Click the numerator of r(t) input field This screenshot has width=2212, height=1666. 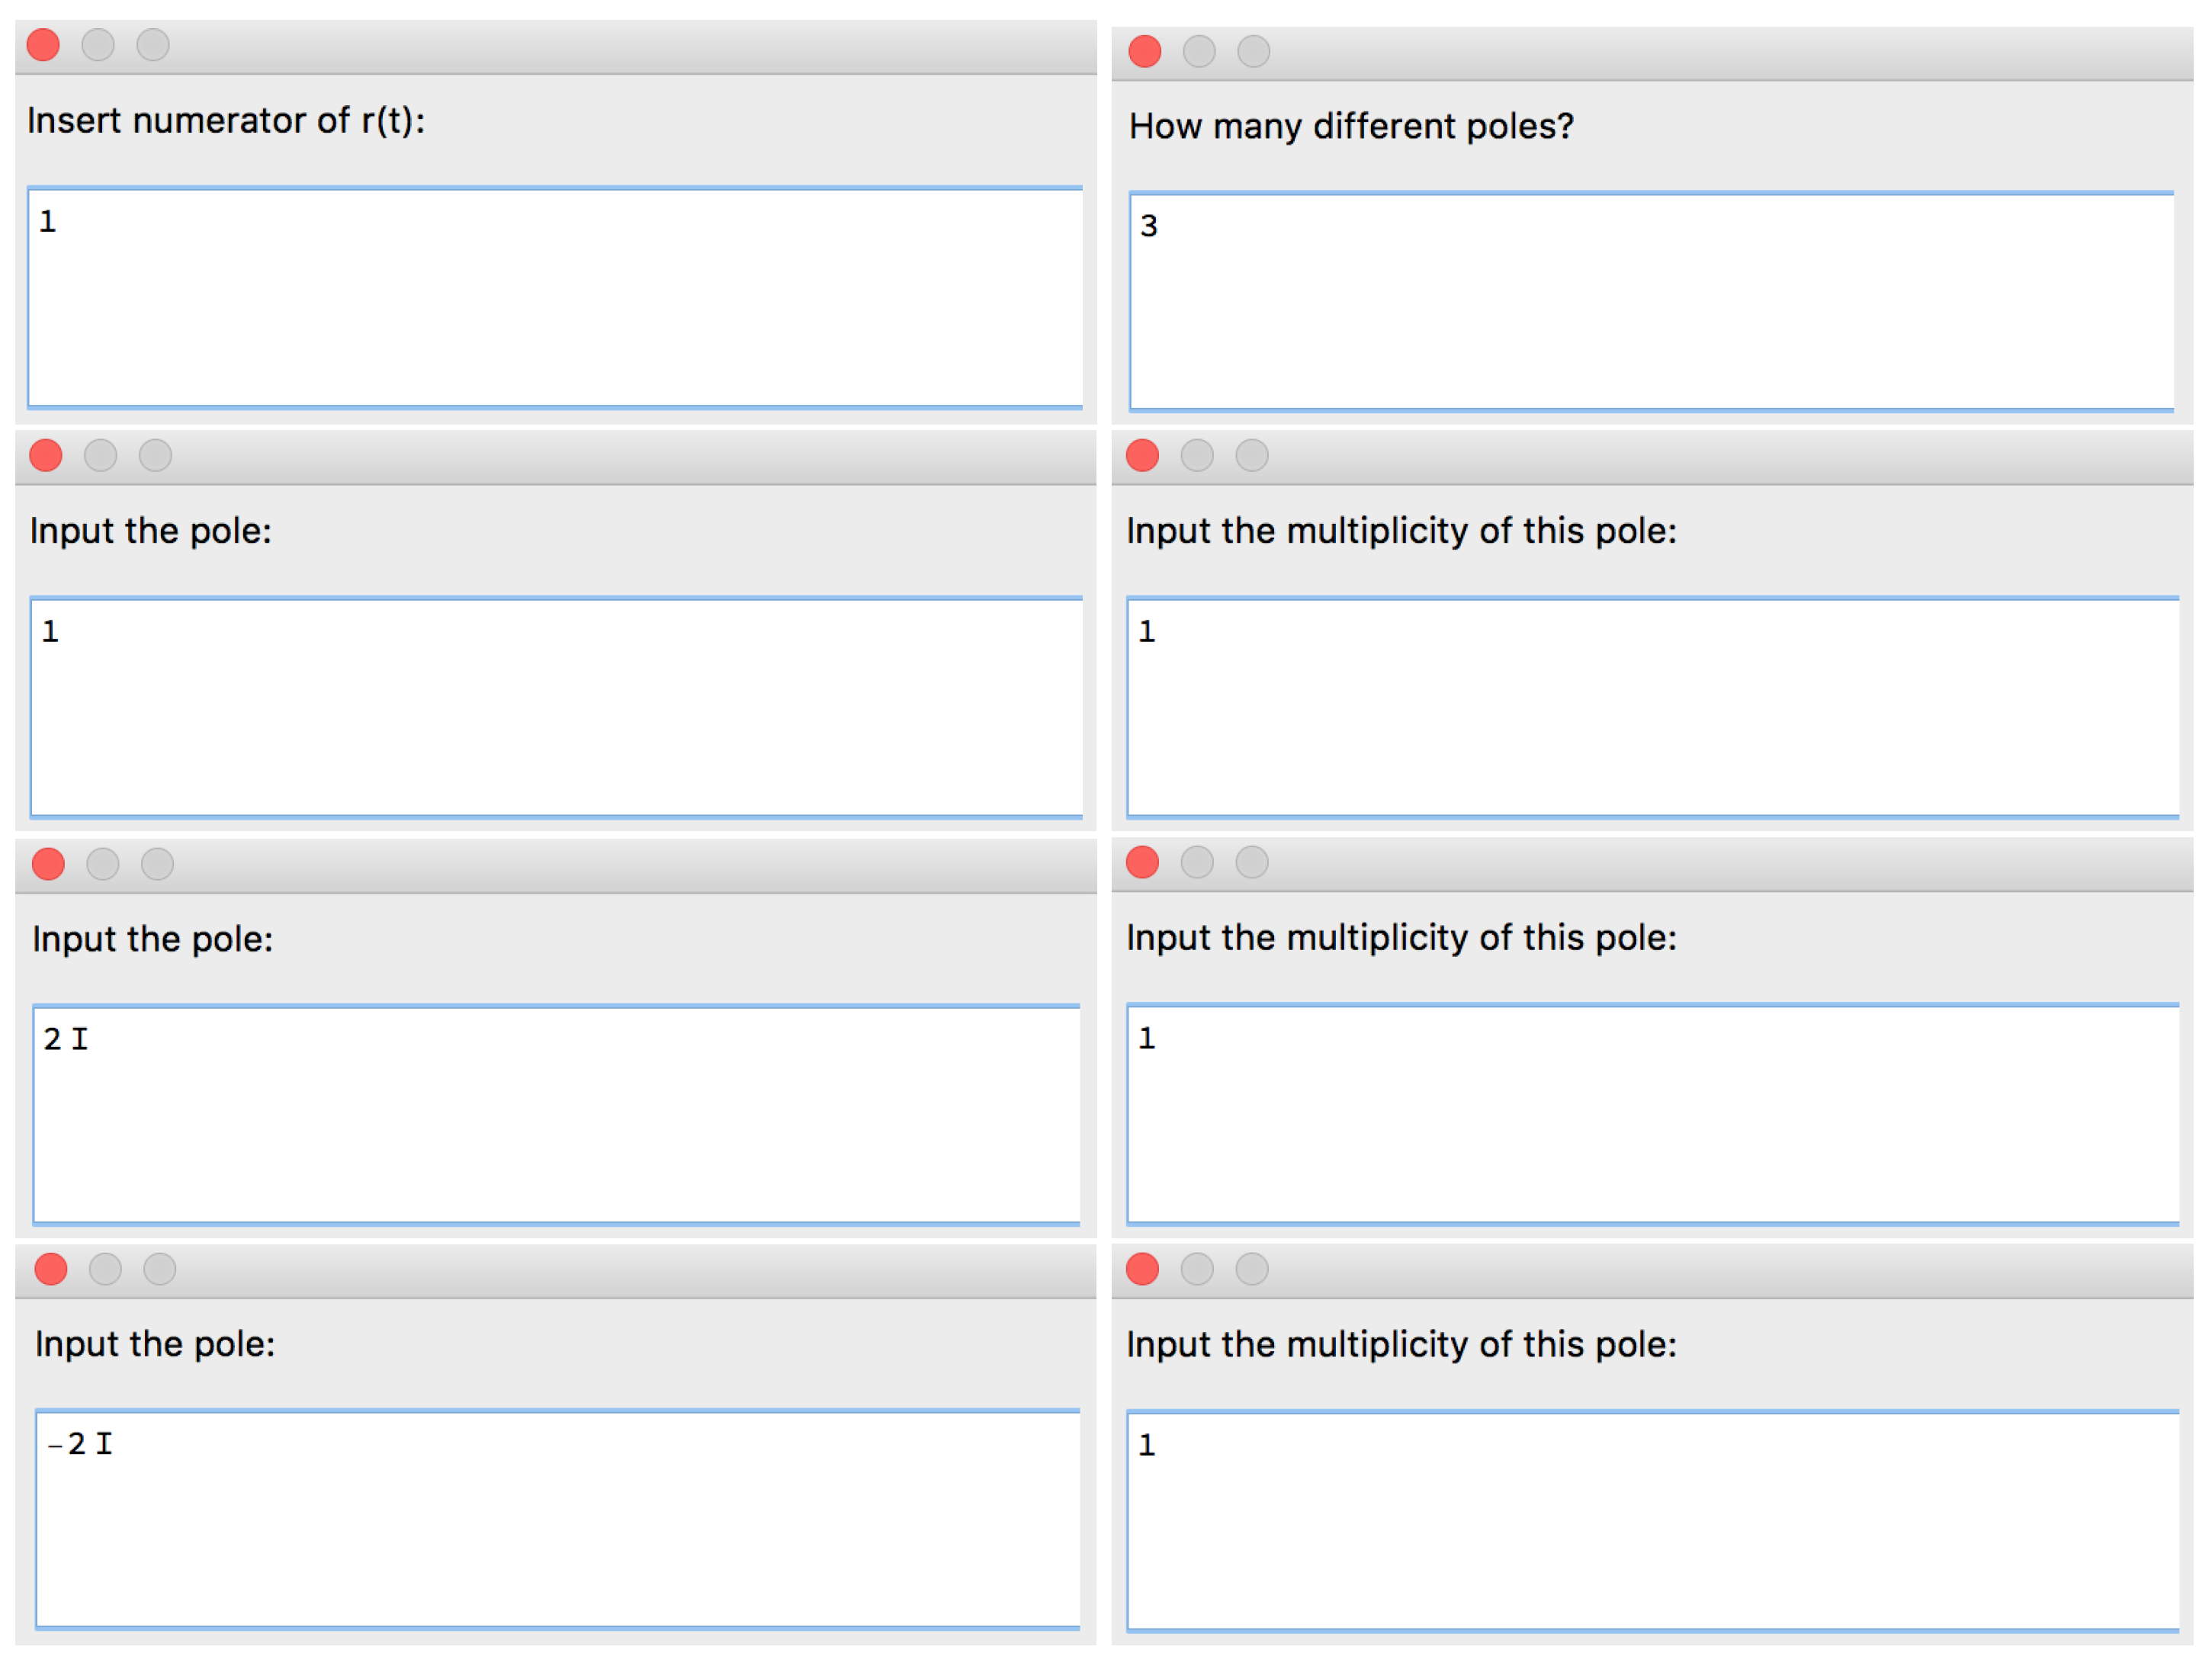[555, 298]
